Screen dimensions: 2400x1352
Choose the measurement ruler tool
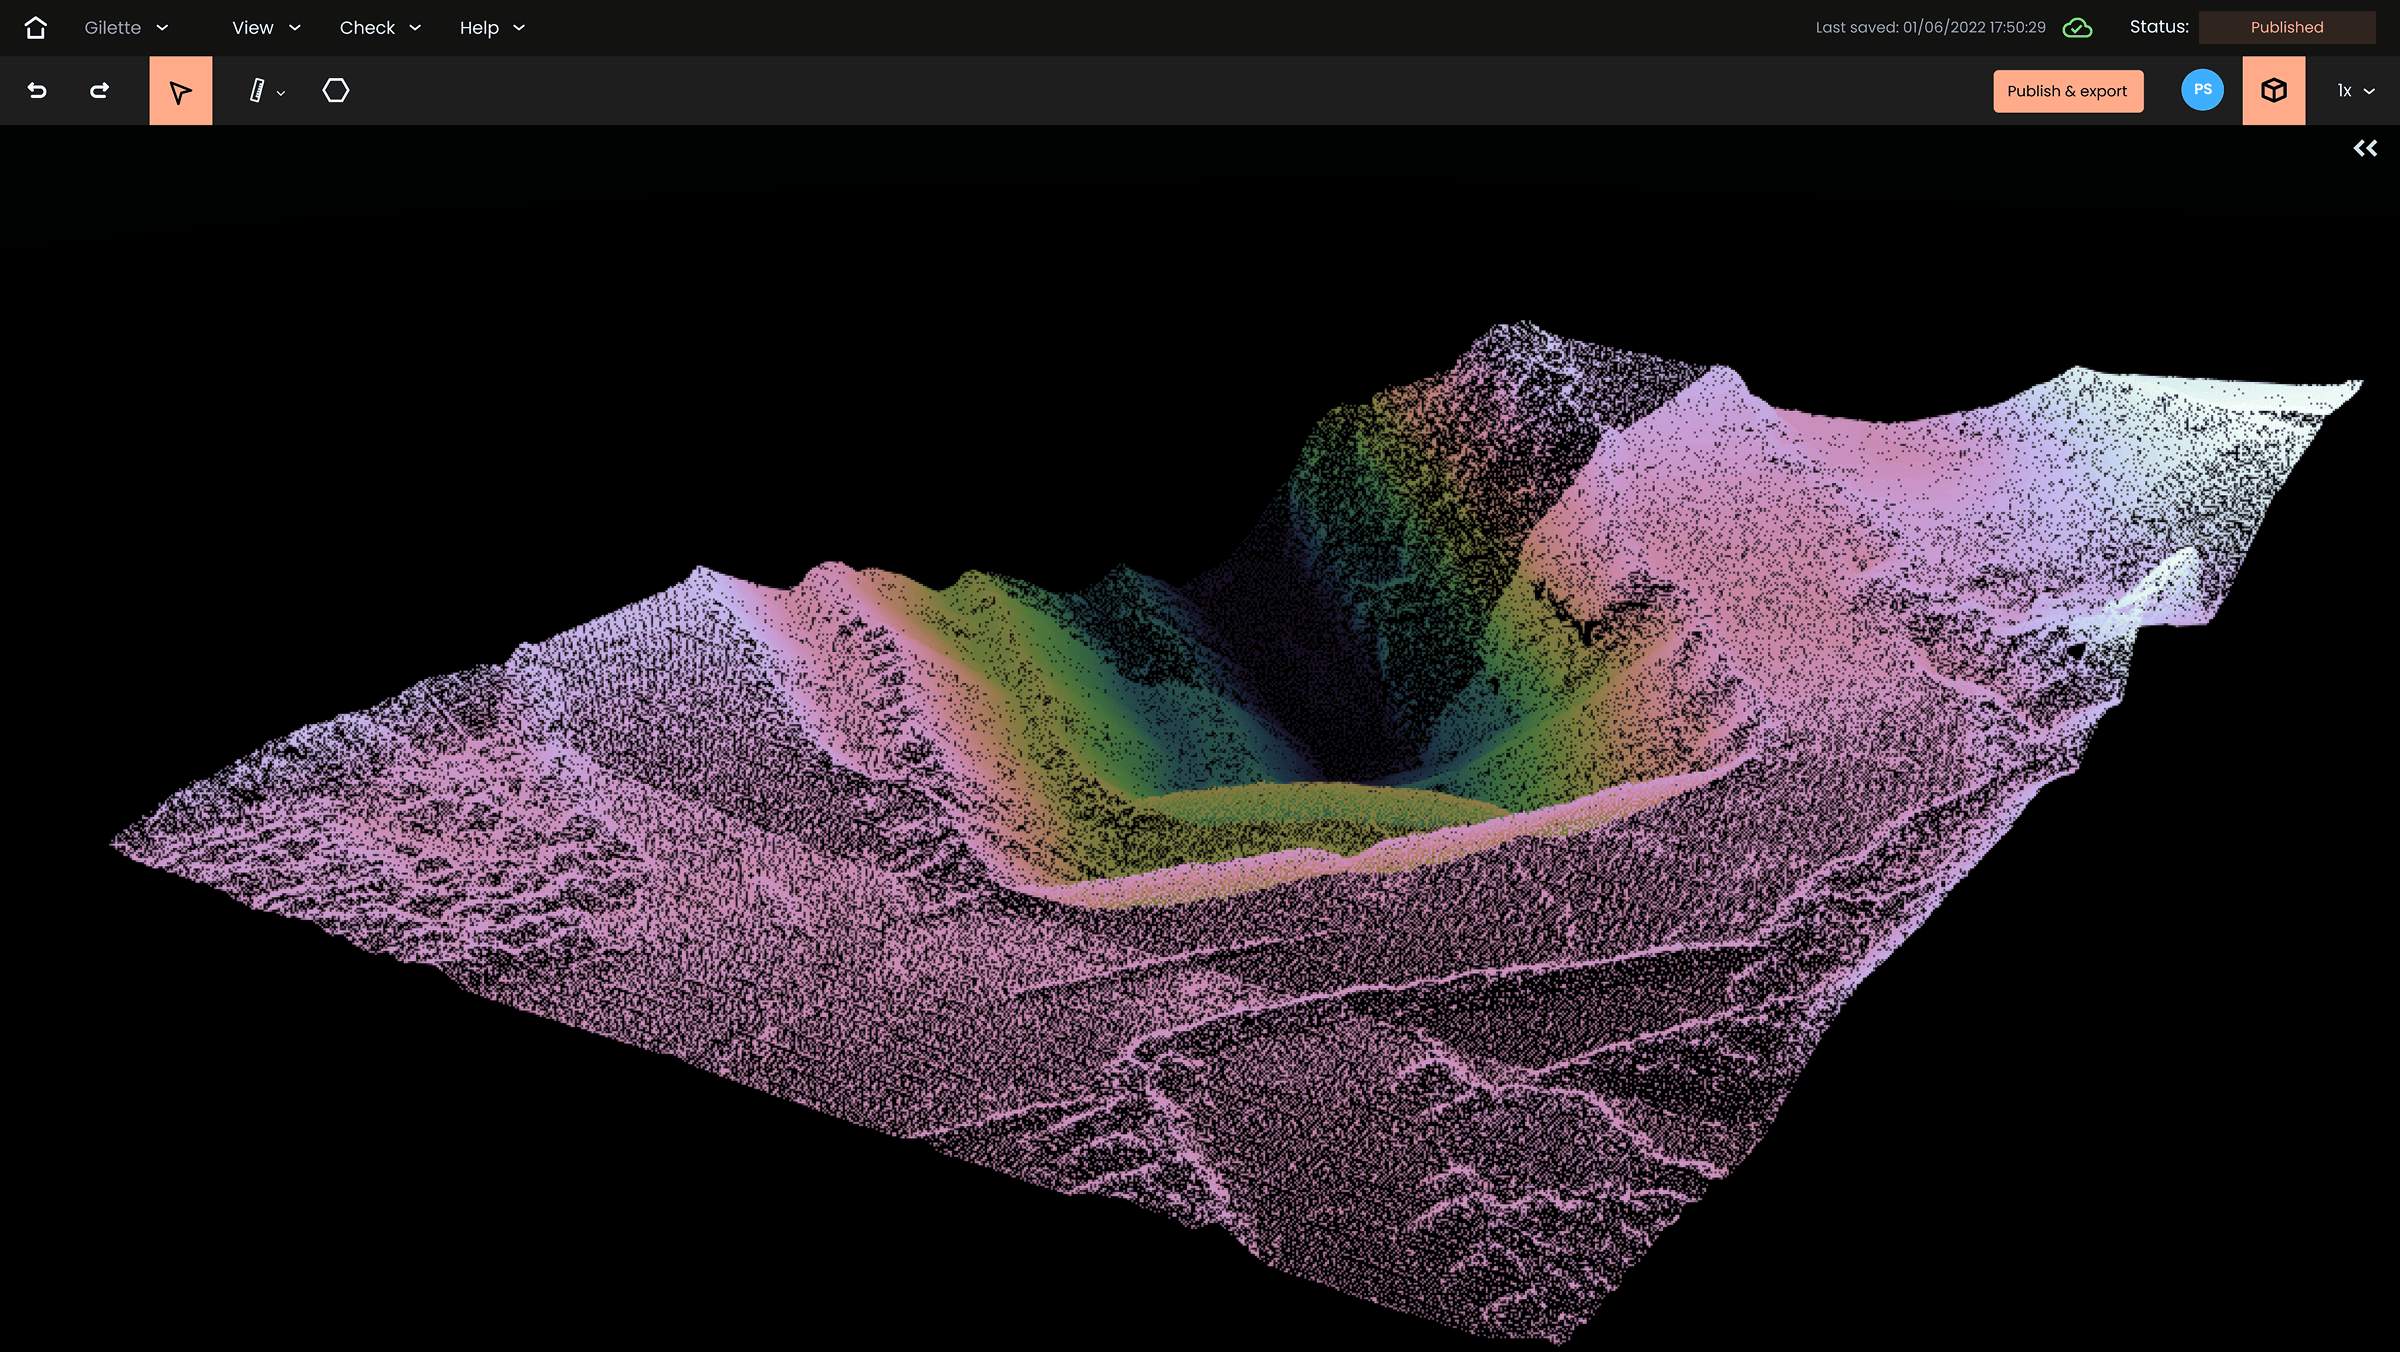click(x=257, y=90)
